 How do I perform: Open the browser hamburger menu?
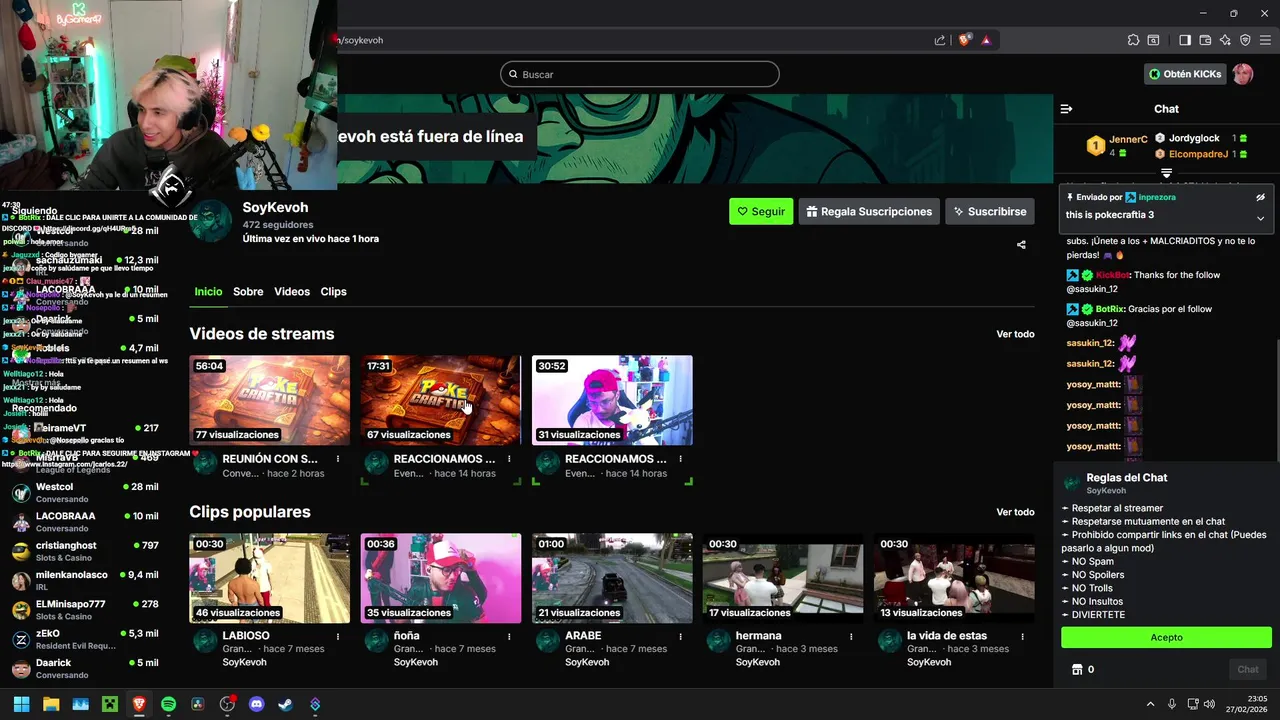coord(1265,40)
